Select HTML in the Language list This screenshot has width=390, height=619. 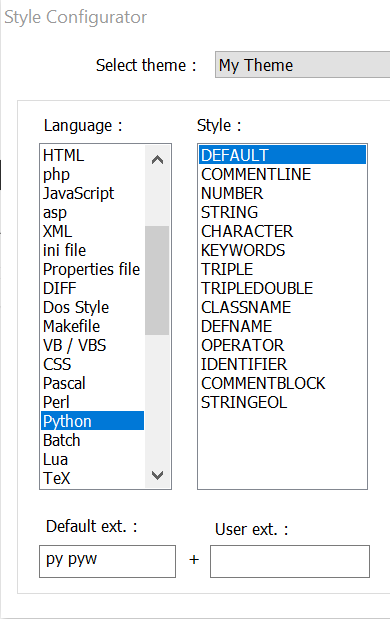click(92, 155)
